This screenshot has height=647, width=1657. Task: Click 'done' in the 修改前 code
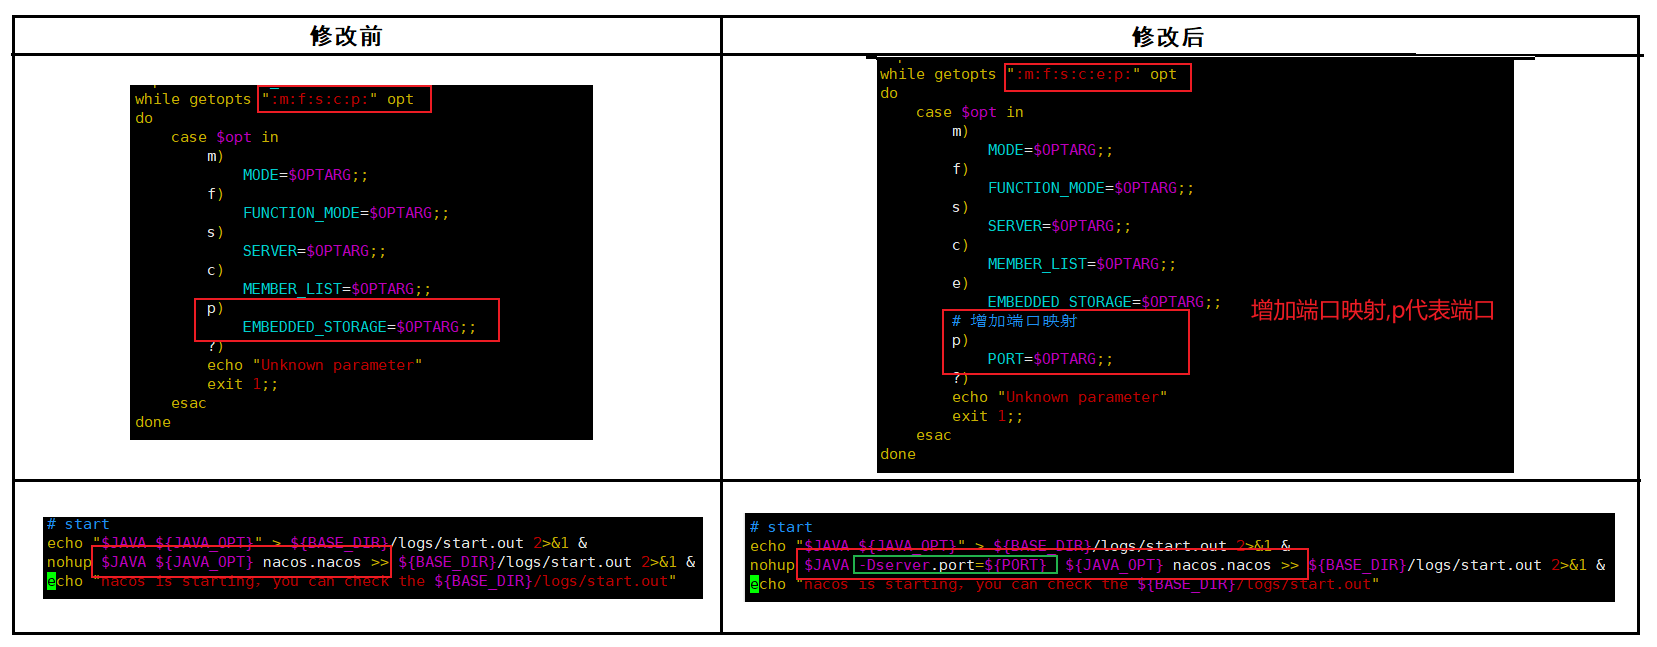pos(153,422)
